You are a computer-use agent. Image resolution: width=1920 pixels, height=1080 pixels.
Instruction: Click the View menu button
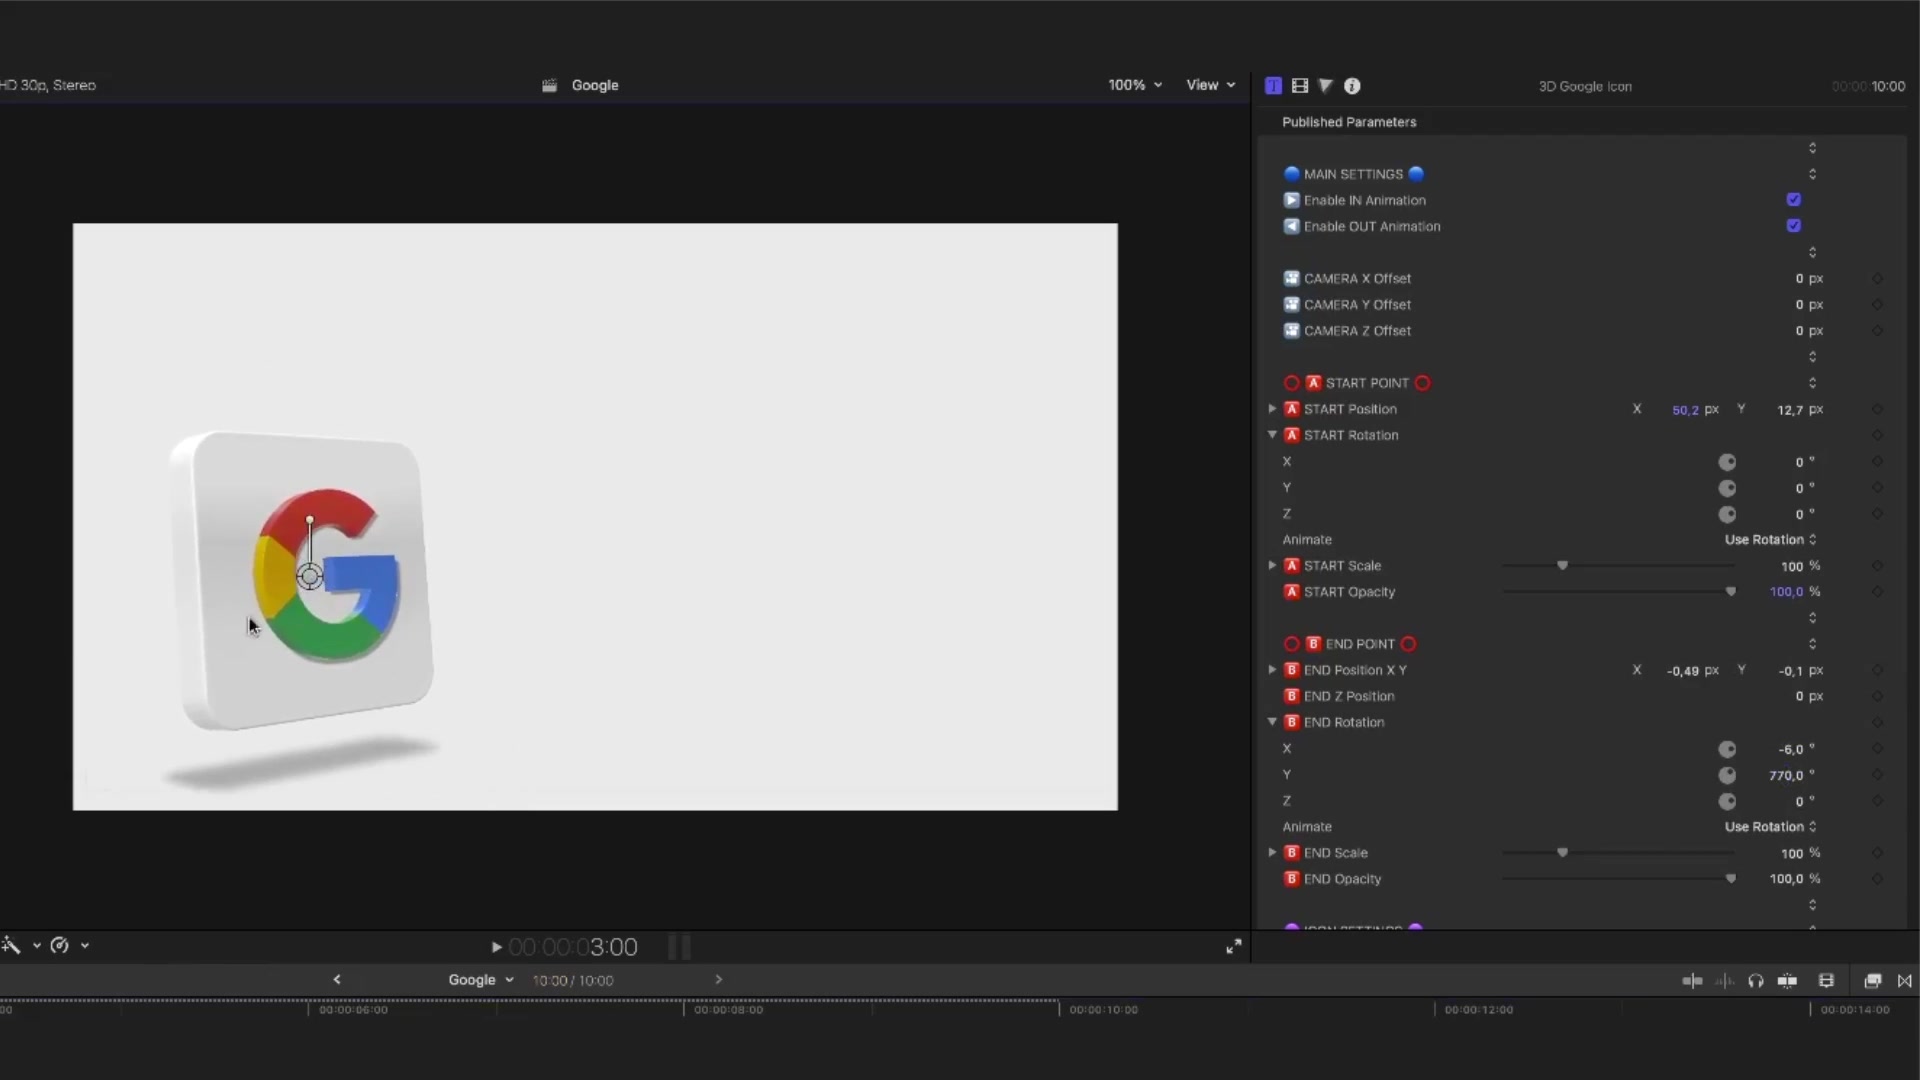(1209, 84)
